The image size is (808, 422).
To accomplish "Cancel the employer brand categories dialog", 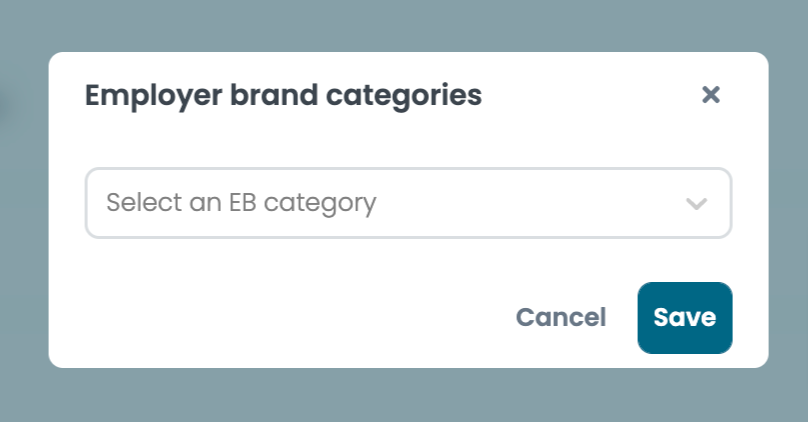I will tap(561, 317).
